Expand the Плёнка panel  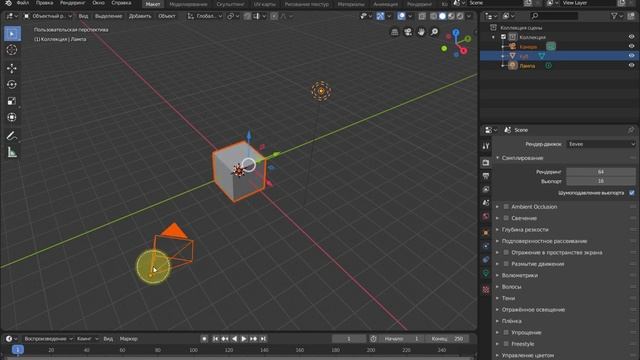[x=511, y=321]
